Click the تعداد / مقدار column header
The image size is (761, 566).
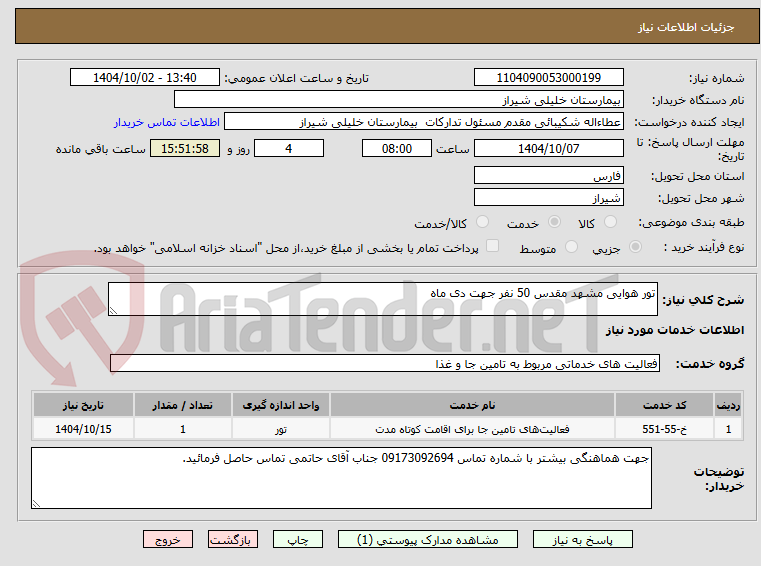(182, 405)
